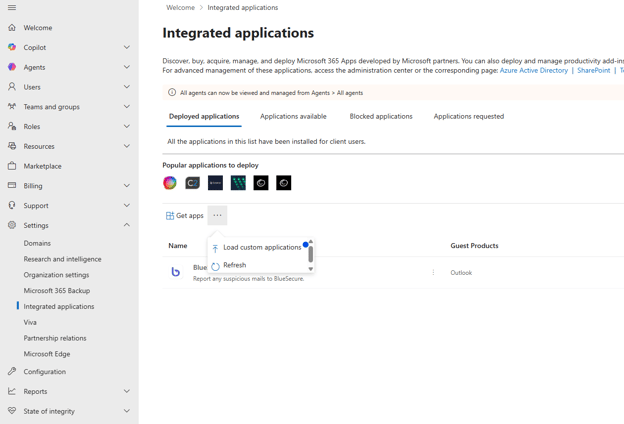624x424 pixels.
Task: Click the Billing card icon
Action: [12, 185]
